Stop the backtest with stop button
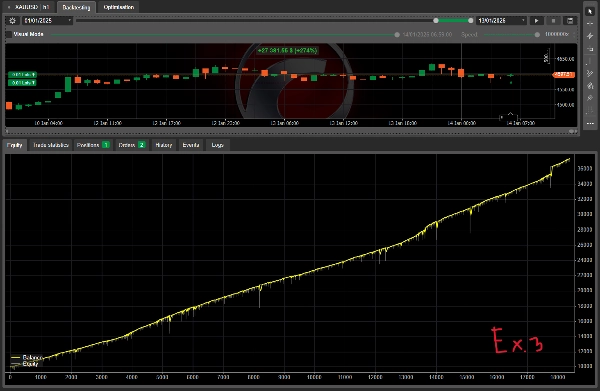Viewport: 600px width, 391px height. coord(553,21)
